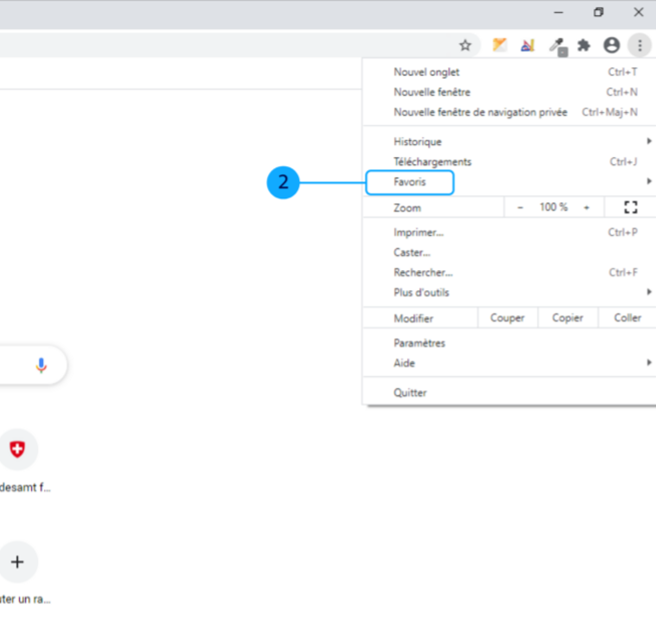Decrease zoom with the minus button

tap(520, 207)
